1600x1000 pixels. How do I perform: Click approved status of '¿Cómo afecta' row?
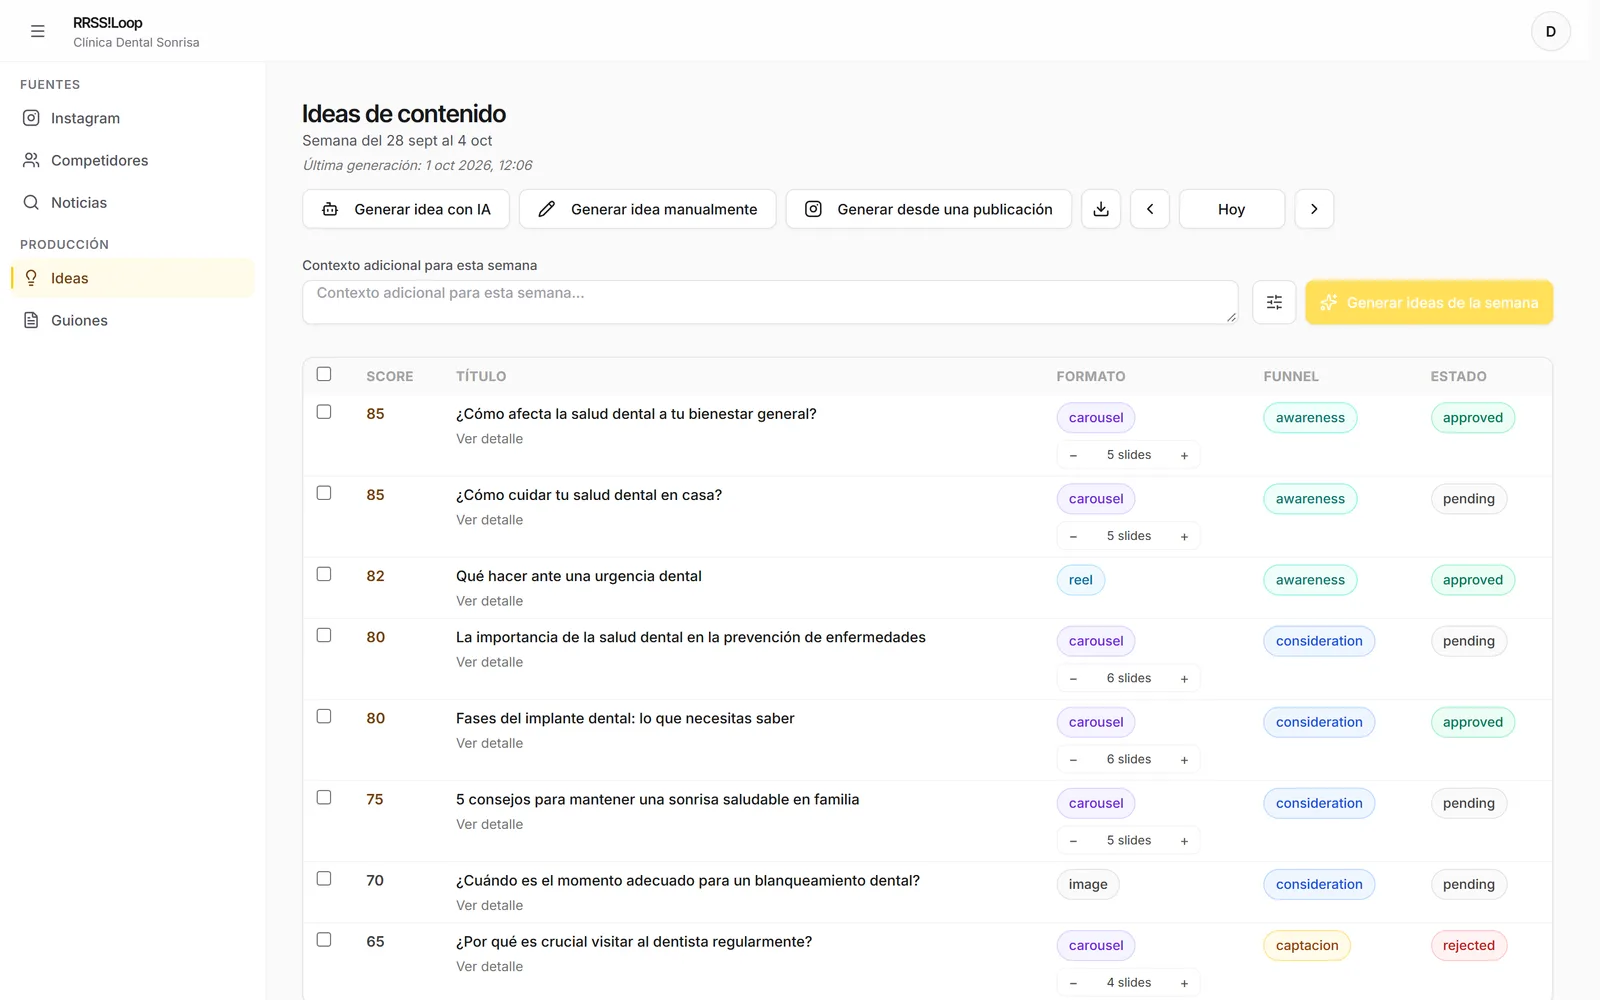click(1472, 418)
